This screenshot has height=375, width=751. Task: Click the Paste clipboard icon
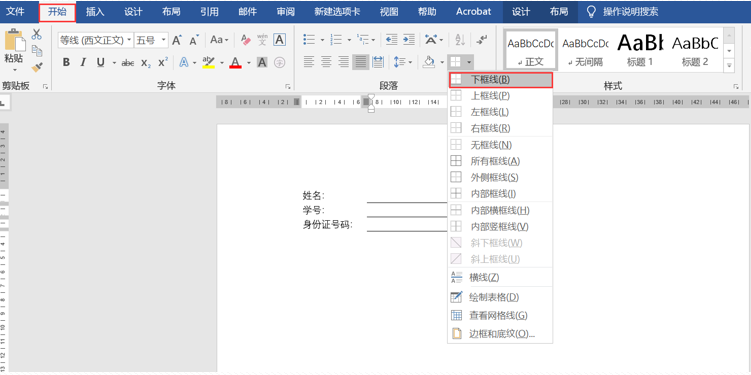(14, 40)
